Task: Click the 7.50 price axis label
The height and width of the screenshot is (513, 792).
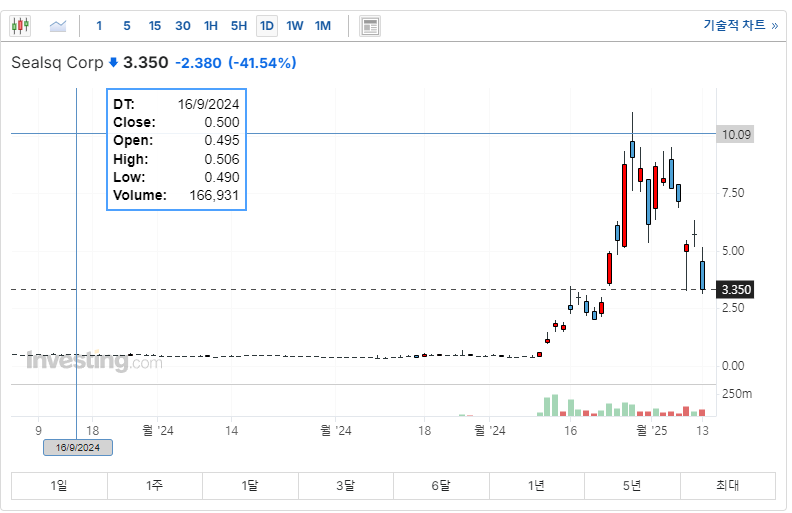Action: tap(733, 193)
